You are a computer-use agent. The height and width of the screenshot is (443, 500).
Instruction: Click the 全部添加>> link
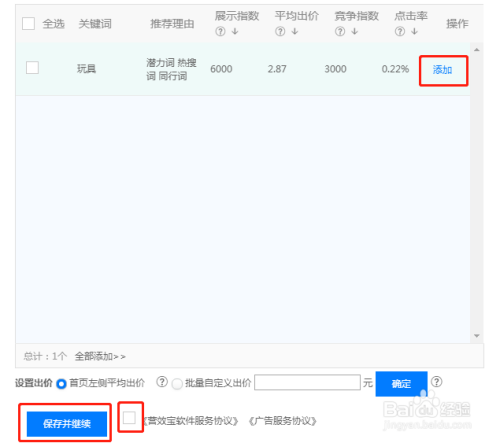(100, 356)
